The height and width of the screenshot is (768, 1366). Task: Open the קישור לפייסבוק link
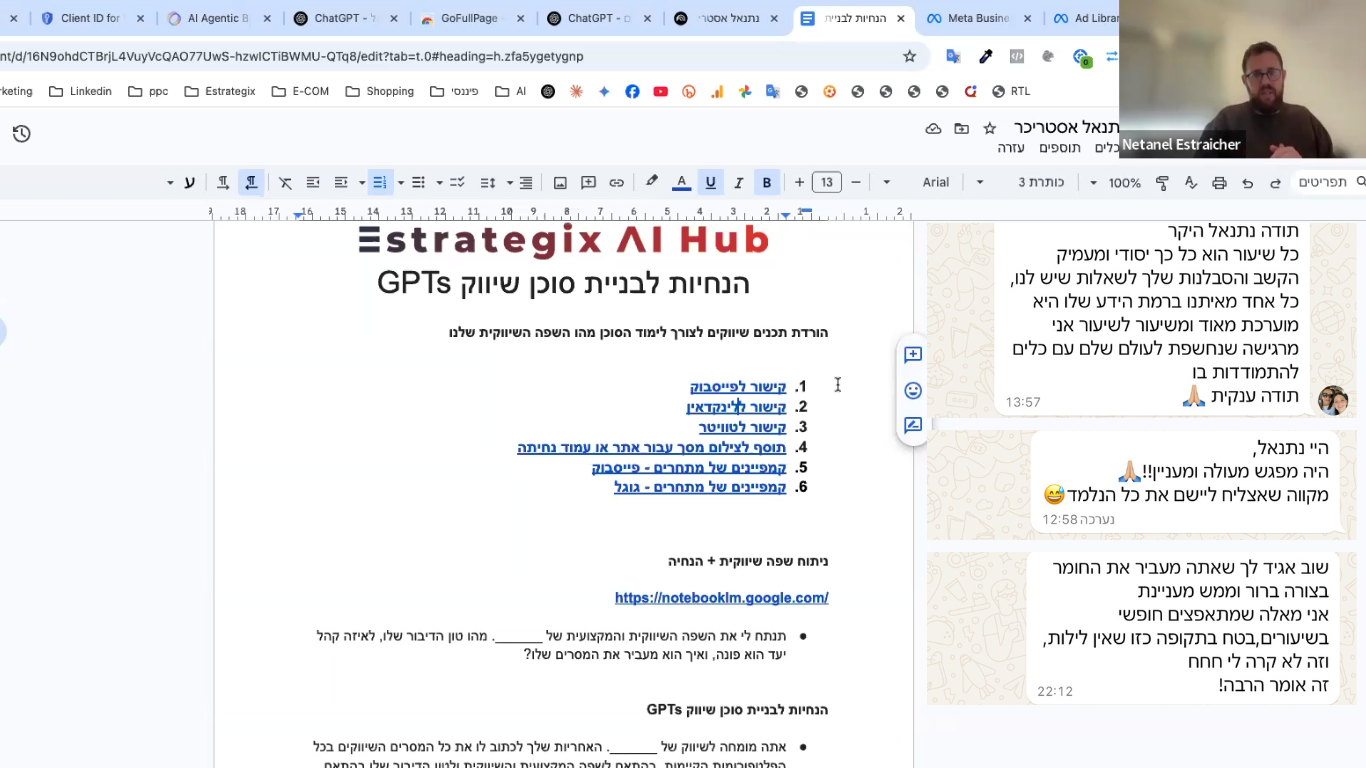[x=738, y=387]
